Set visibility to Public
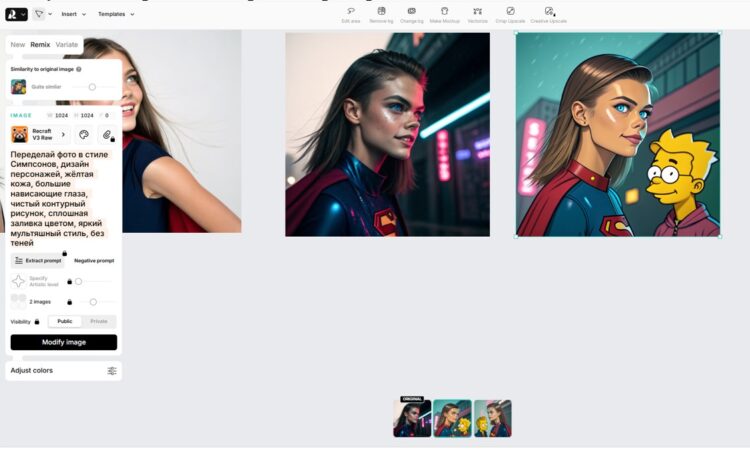 coord(65,321)
